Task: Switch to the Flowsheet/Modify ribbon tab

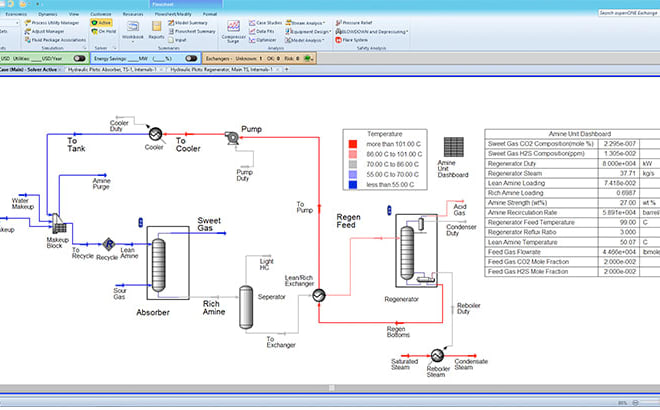Action: pyautogui.click(x=173, y=14)
